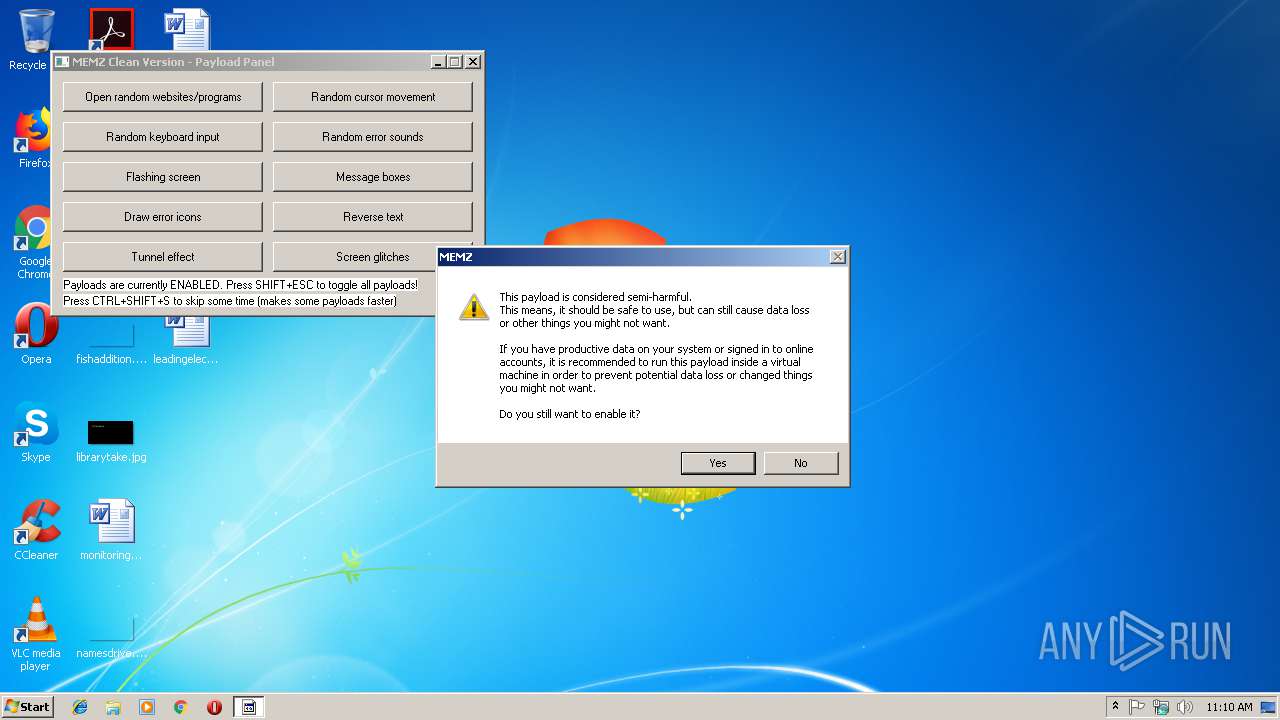Toggle the Random keyboard input payload
This screenshot has height=720, width=1280.
pos(163,137)
